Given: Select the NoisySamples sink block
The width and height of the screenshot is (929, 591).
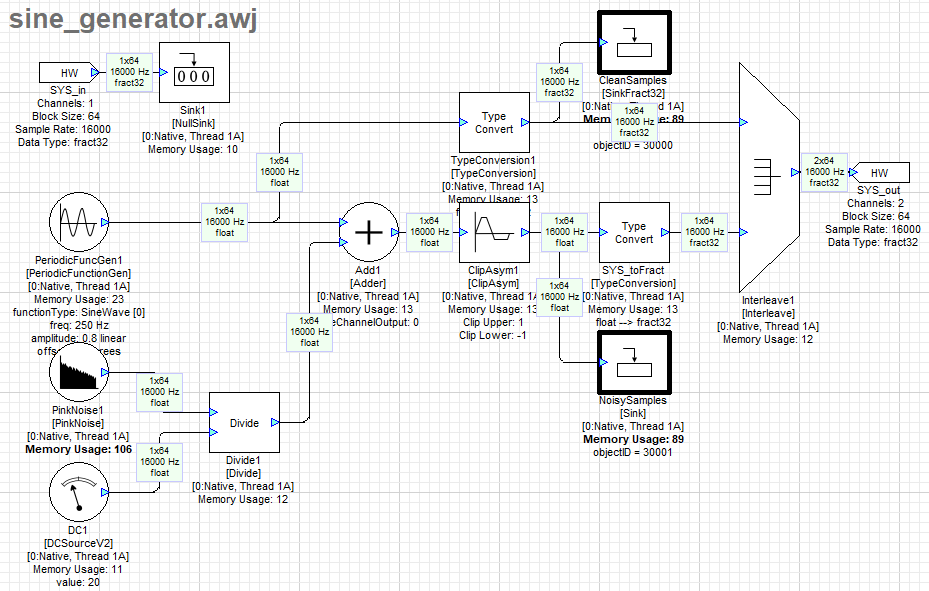Looking at the screenshot, I should pyautogui.click(x=633, y=362).
